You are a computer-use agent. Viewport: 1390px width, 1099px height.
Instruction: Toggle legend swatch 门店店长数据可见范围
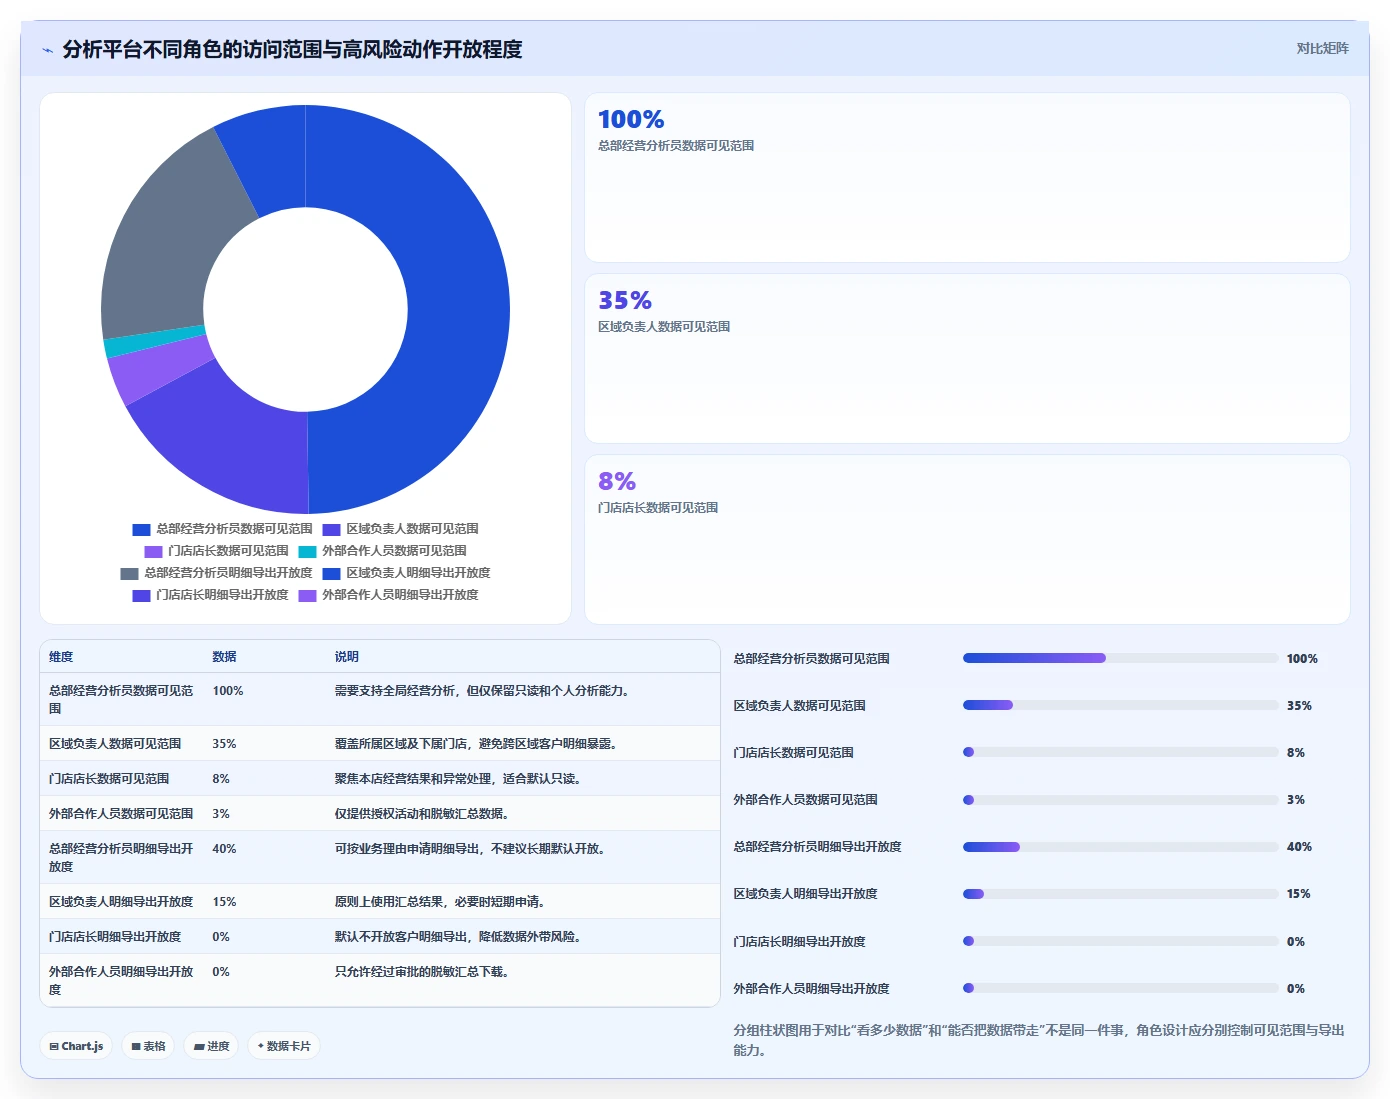tap(153, 551)
